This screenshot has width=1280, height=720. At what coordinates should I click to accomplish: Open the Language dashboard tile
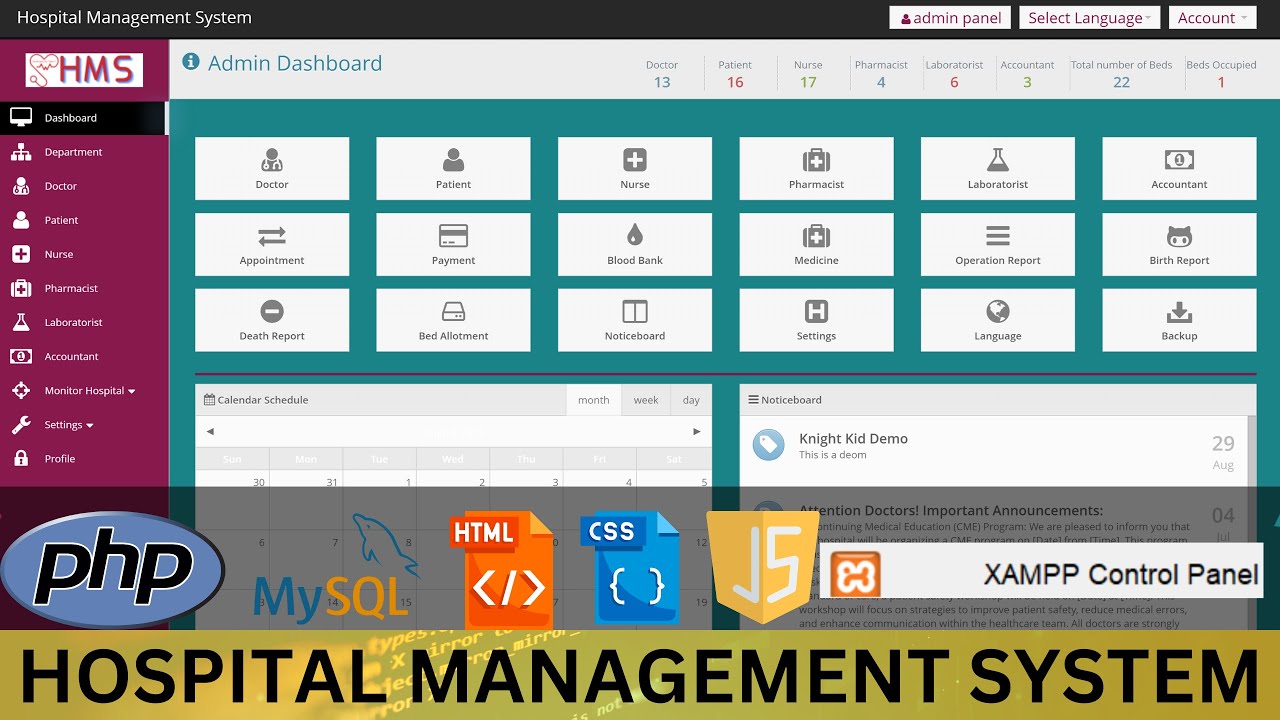(998, 321)
